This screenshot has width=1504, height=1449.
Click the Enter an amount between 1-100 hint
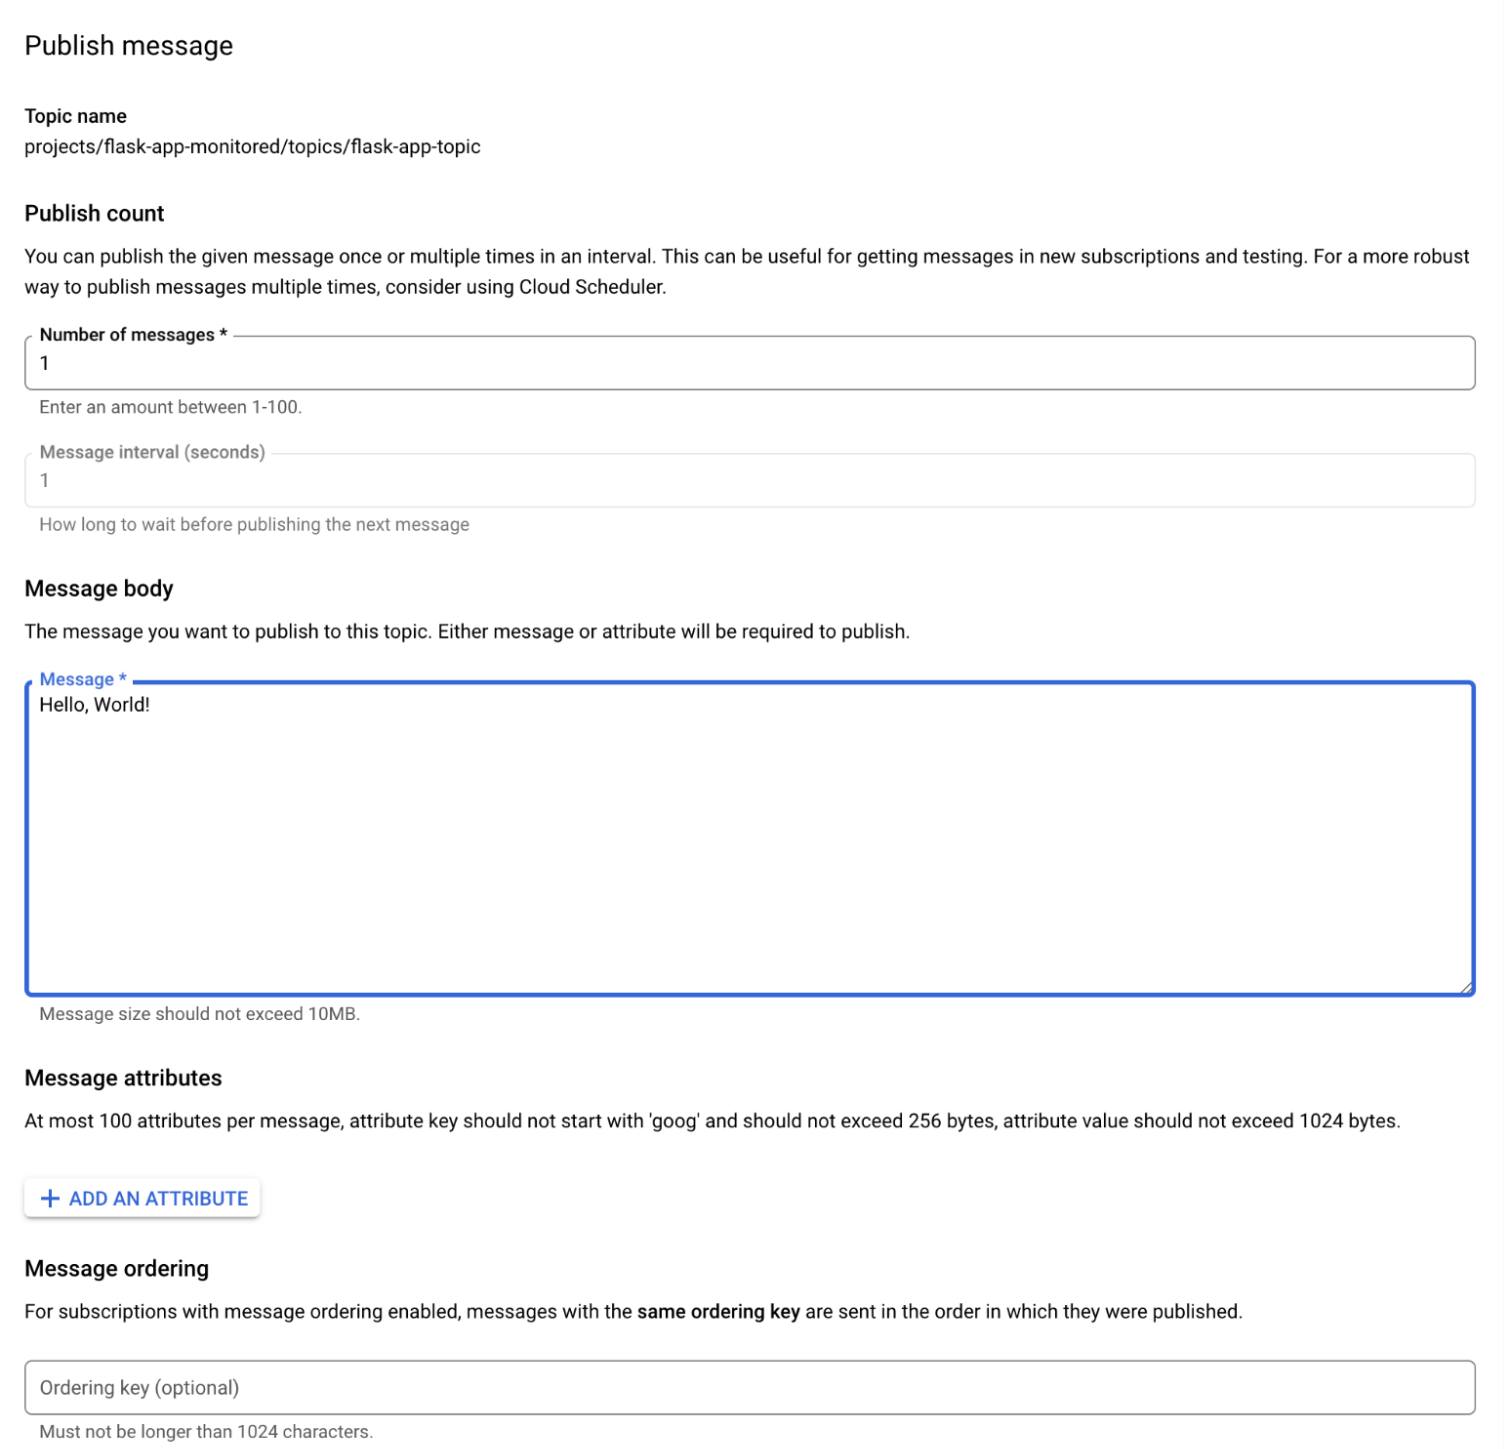172,407
